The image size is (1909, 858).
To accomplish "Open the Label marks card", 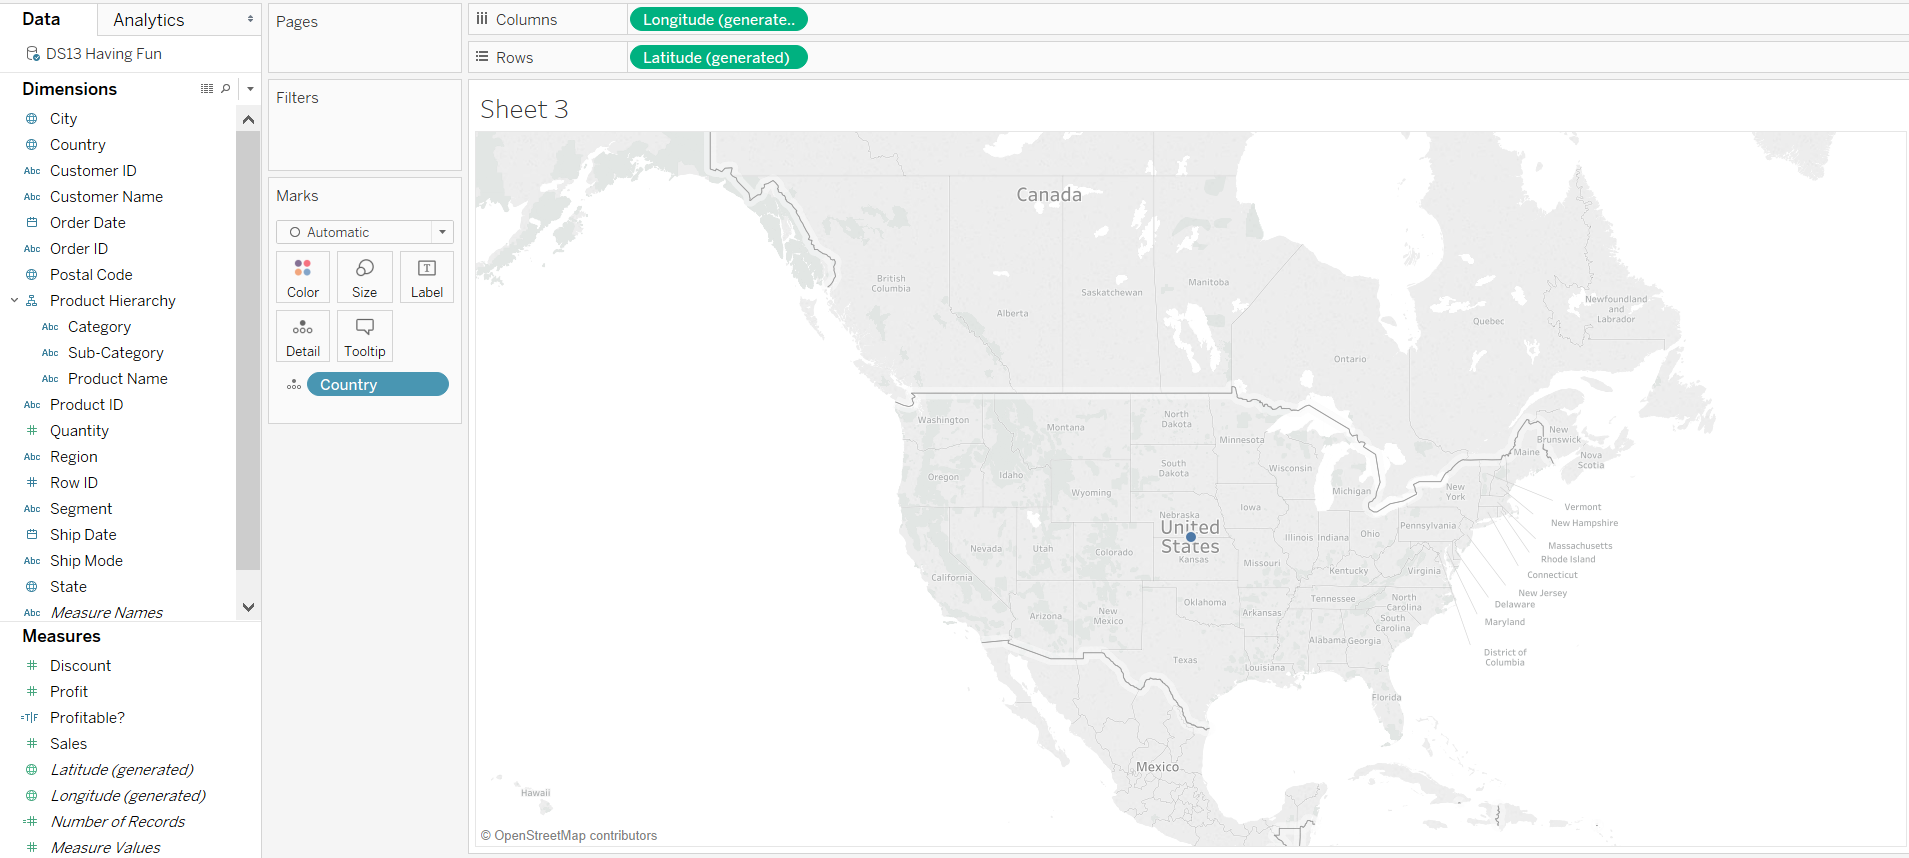I will click(x=427, y=277).
